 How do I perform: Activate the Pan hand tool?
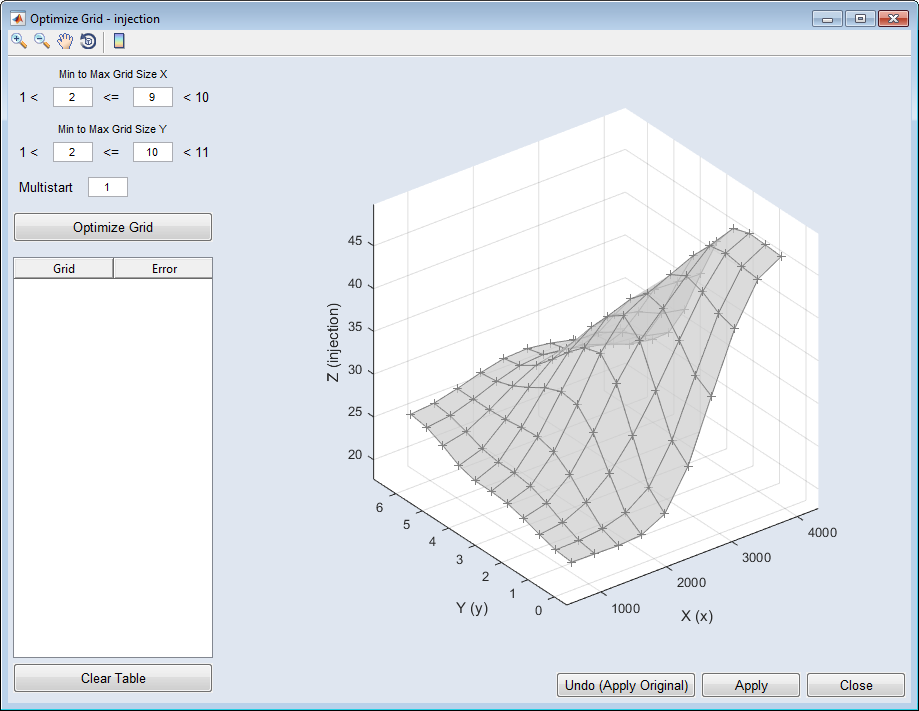click(65, 41)
